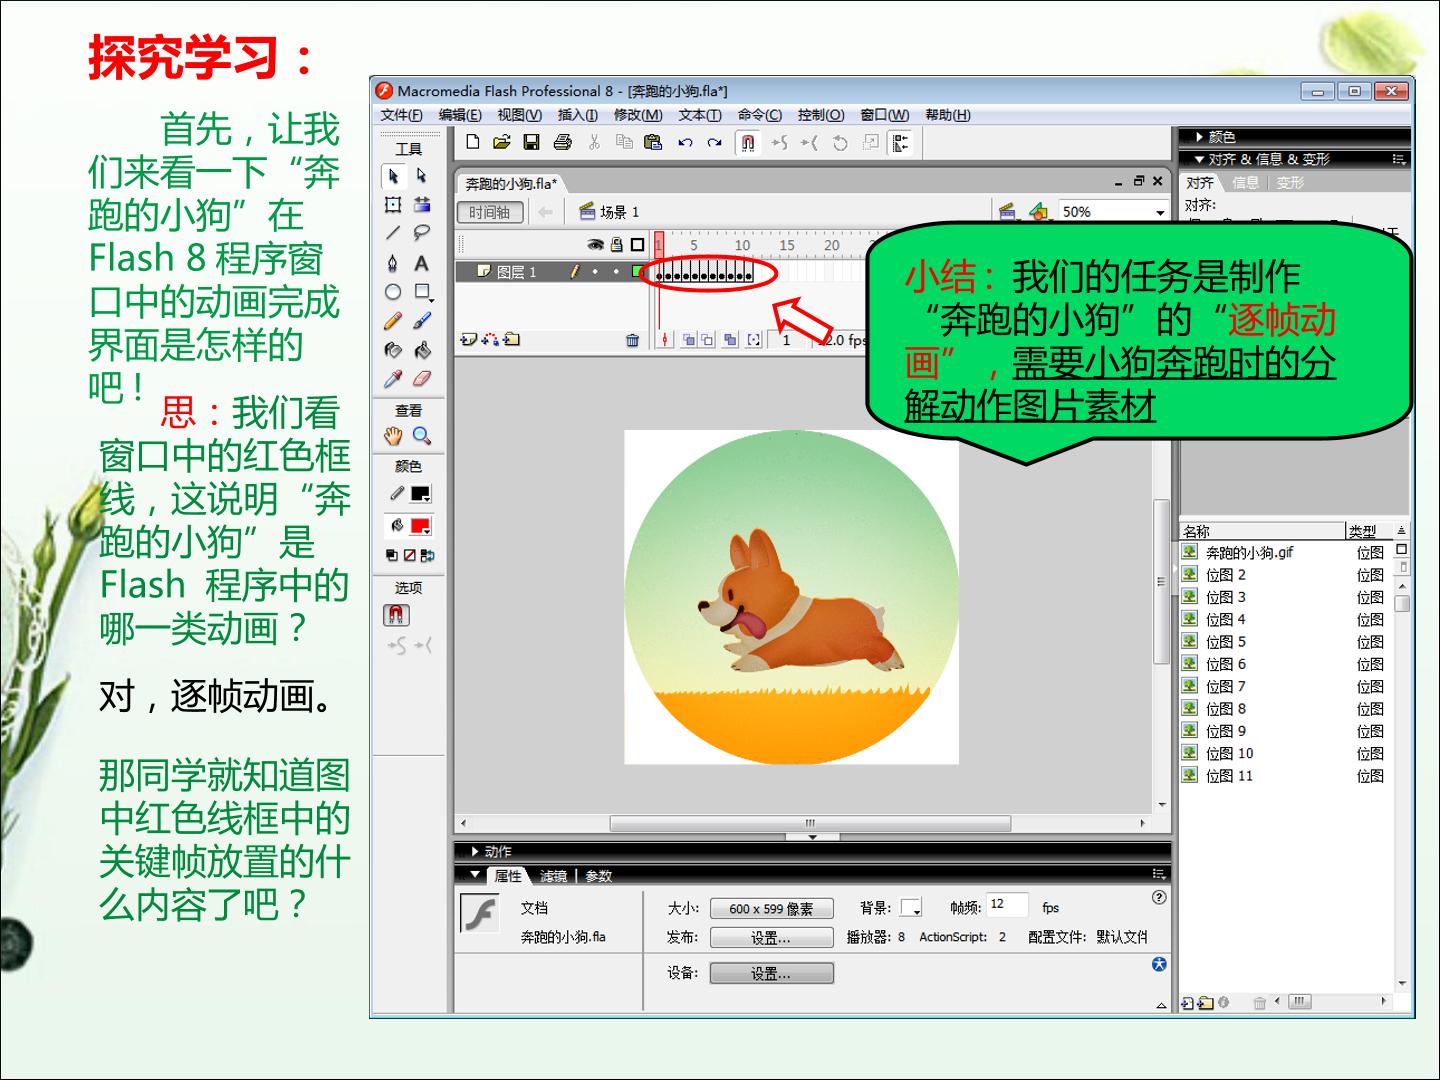Click the 发布 设置... button
1440x1080 pixels.
(x=771, y=937)
